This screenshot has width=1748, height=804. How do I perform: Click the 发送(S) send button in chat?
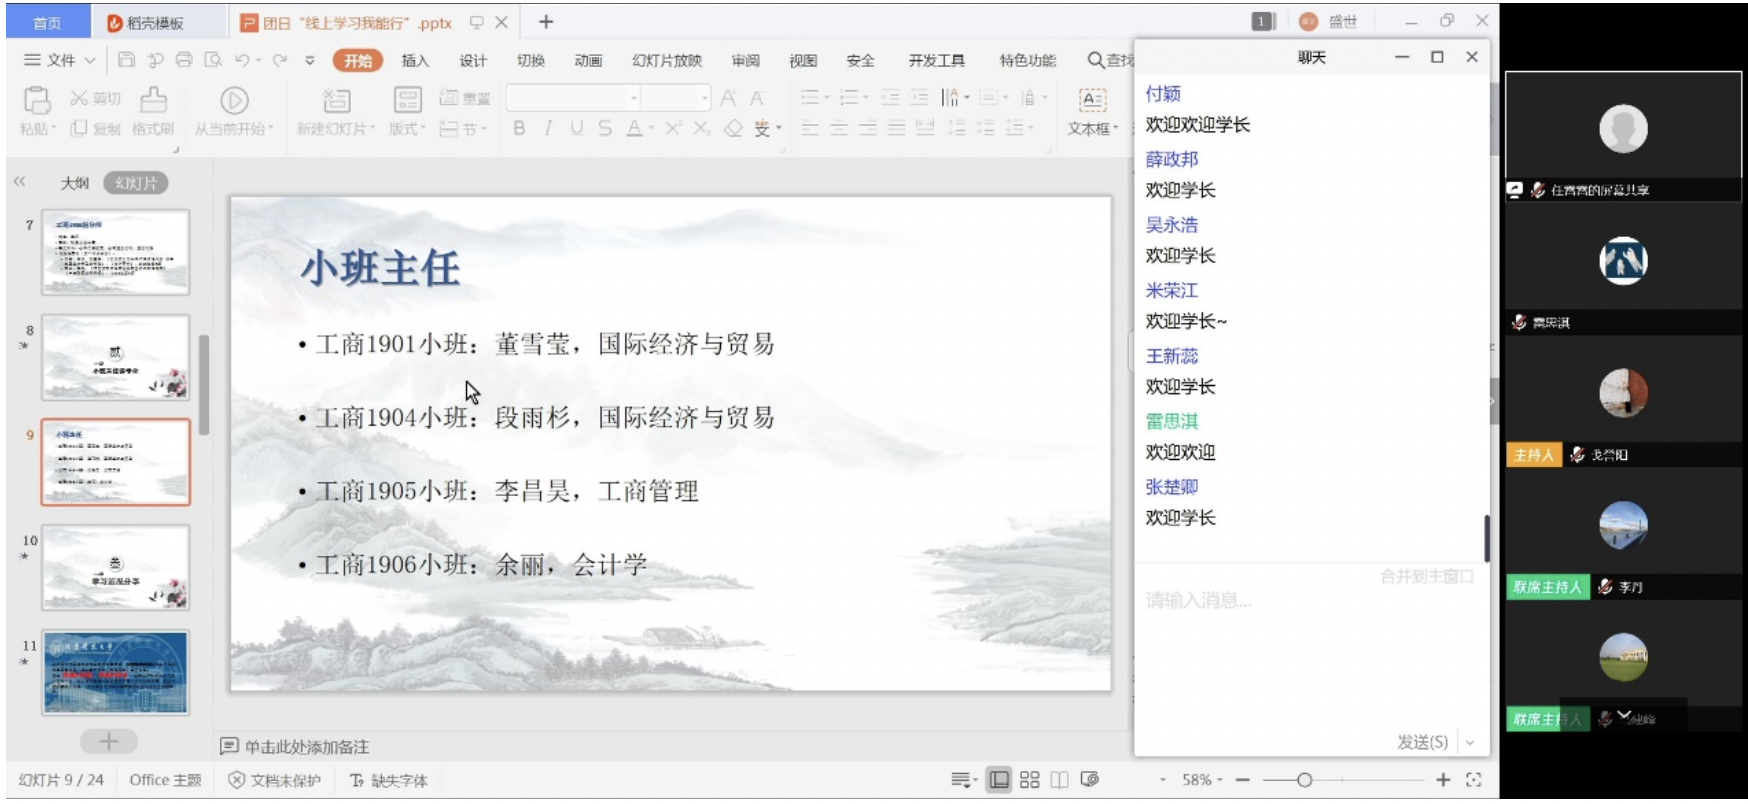1422,742
